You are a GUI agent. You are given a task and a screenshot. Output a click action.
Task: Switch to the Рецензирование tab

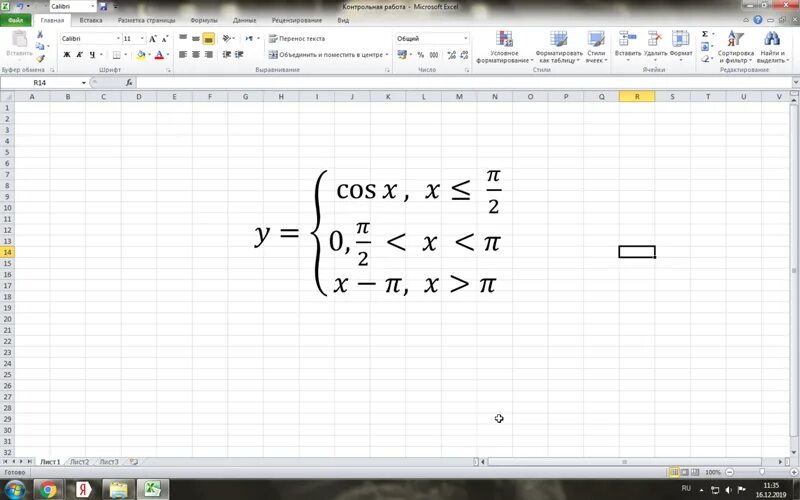(297, 20)
